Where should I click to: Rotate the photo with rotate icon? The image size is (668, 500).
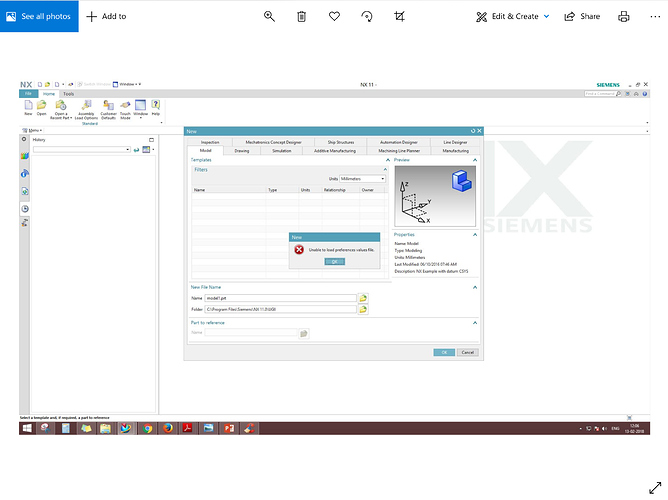[367, 16]
